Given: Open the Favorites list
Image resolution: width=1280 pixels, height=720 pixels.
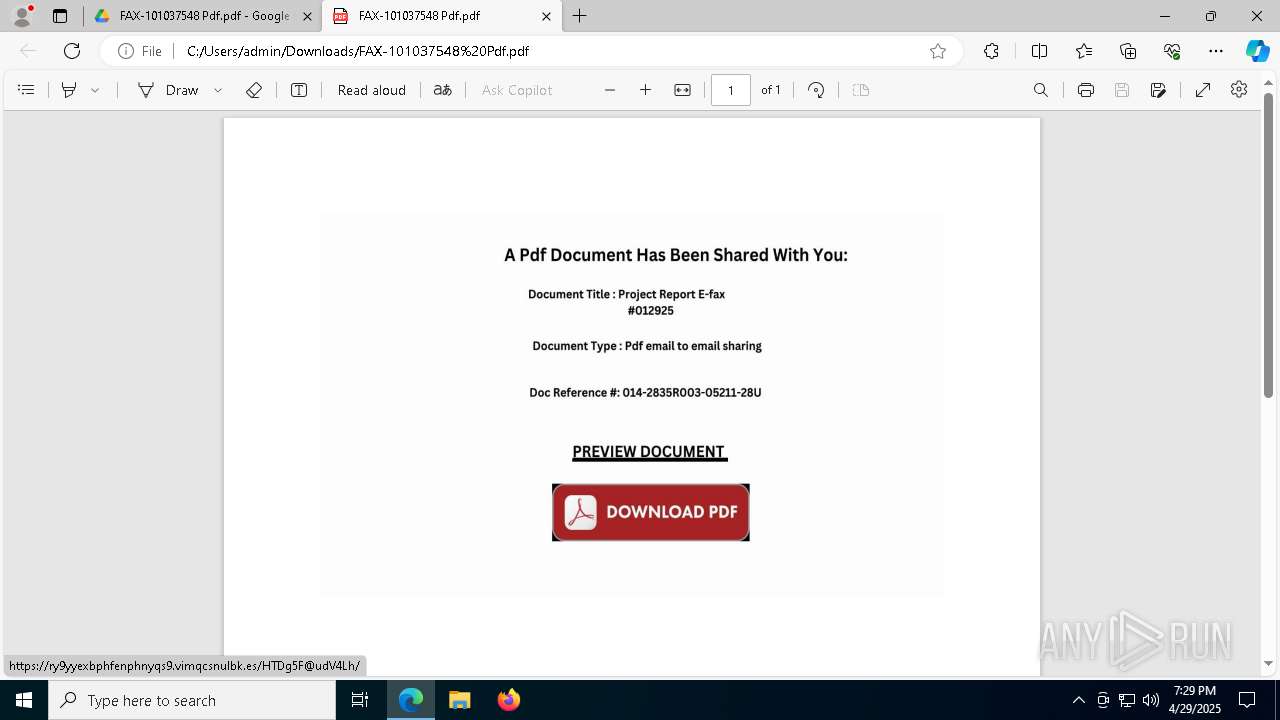Looking at the screenshot, I should (1084, 51).
